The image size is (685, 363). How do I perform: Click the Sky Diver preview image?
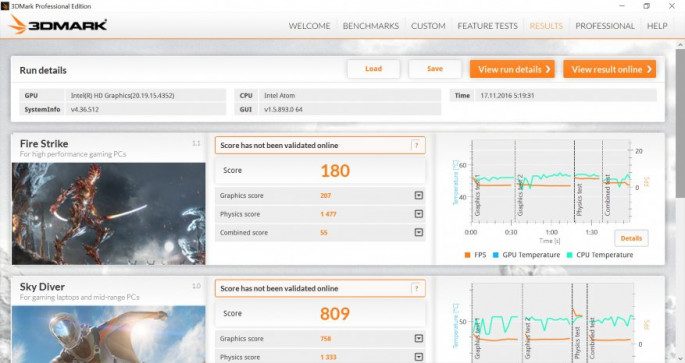pos(108,334)
